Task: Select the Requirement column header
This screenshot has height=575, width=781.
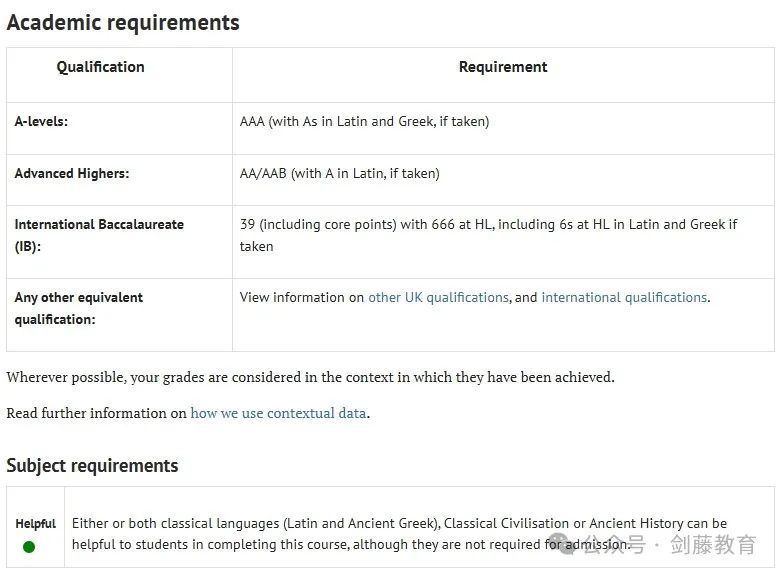Action: point(503,67)
